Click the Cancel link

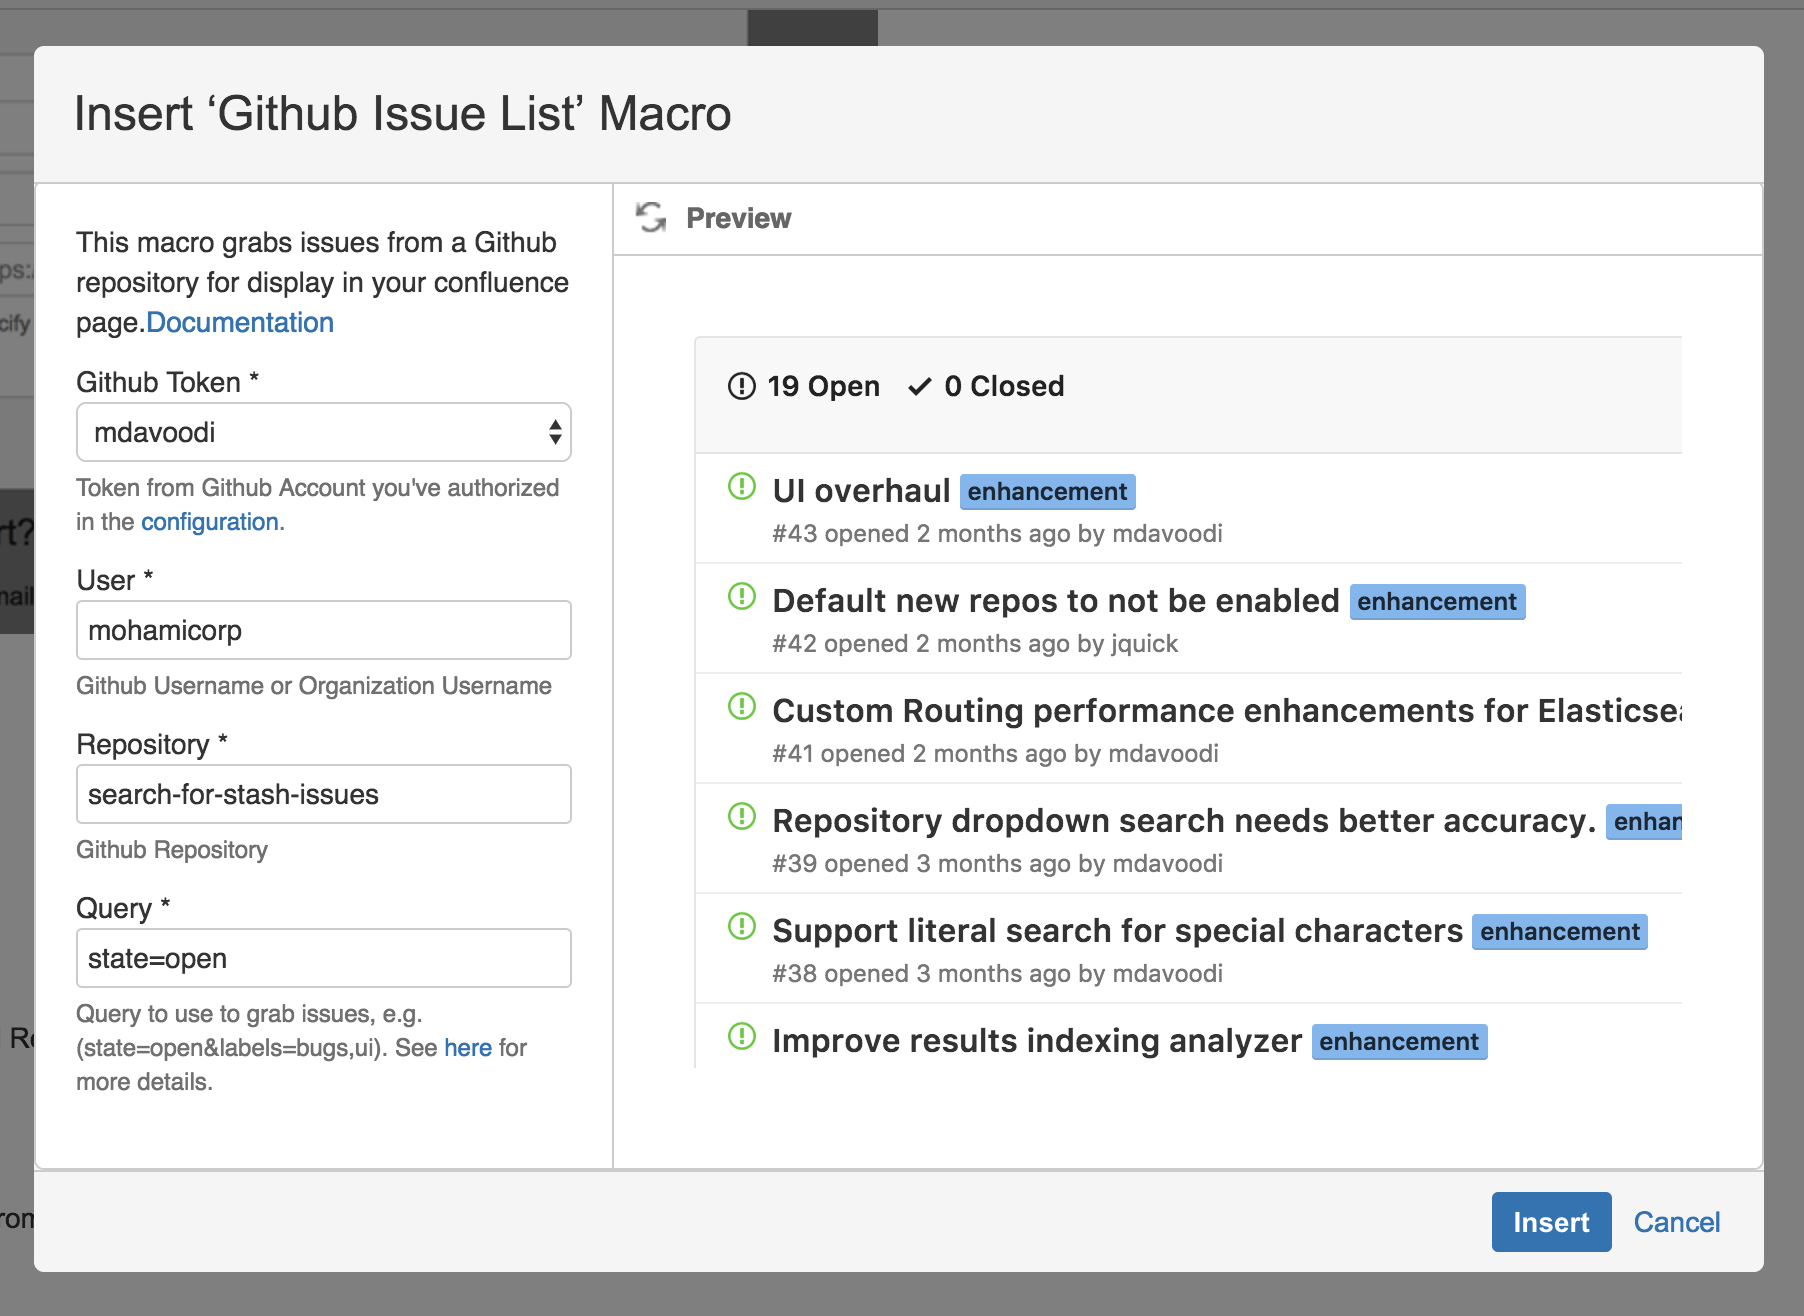[x=1677, y=1222]
